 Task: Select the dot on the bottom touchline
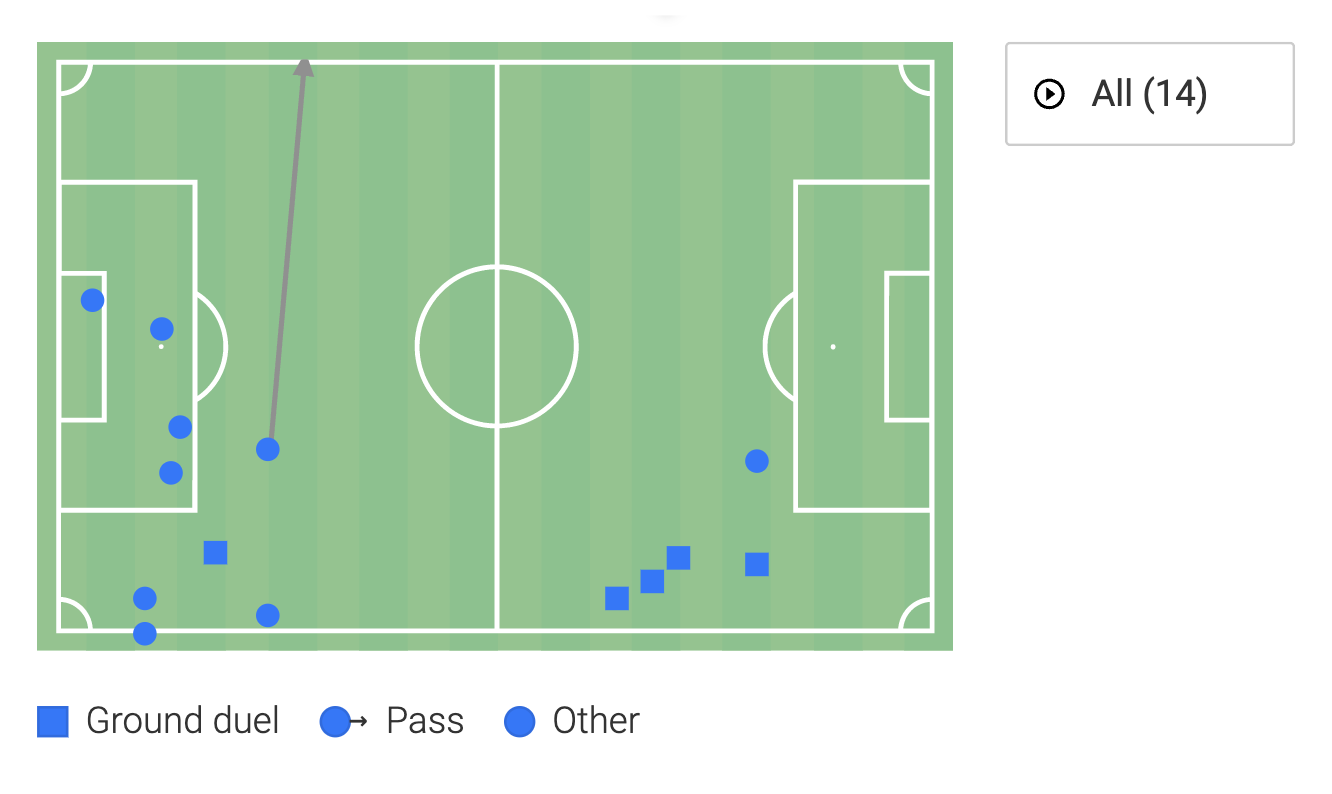point(145,633)
